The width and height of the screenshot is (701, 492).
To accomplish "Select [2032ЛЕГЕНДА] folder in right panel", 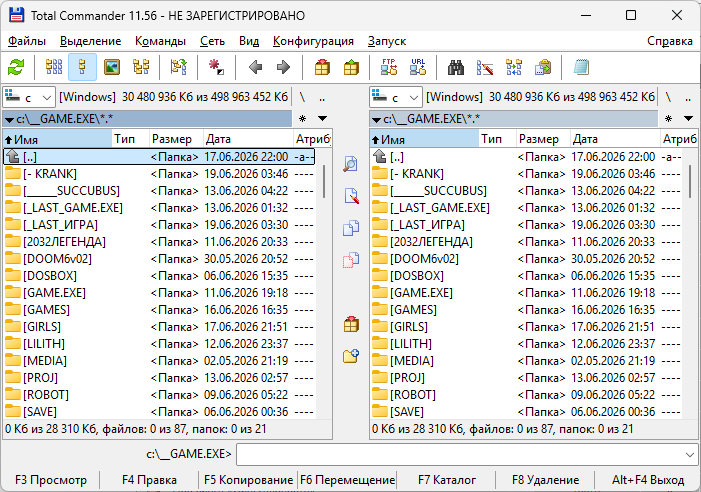I will (527, 242).
